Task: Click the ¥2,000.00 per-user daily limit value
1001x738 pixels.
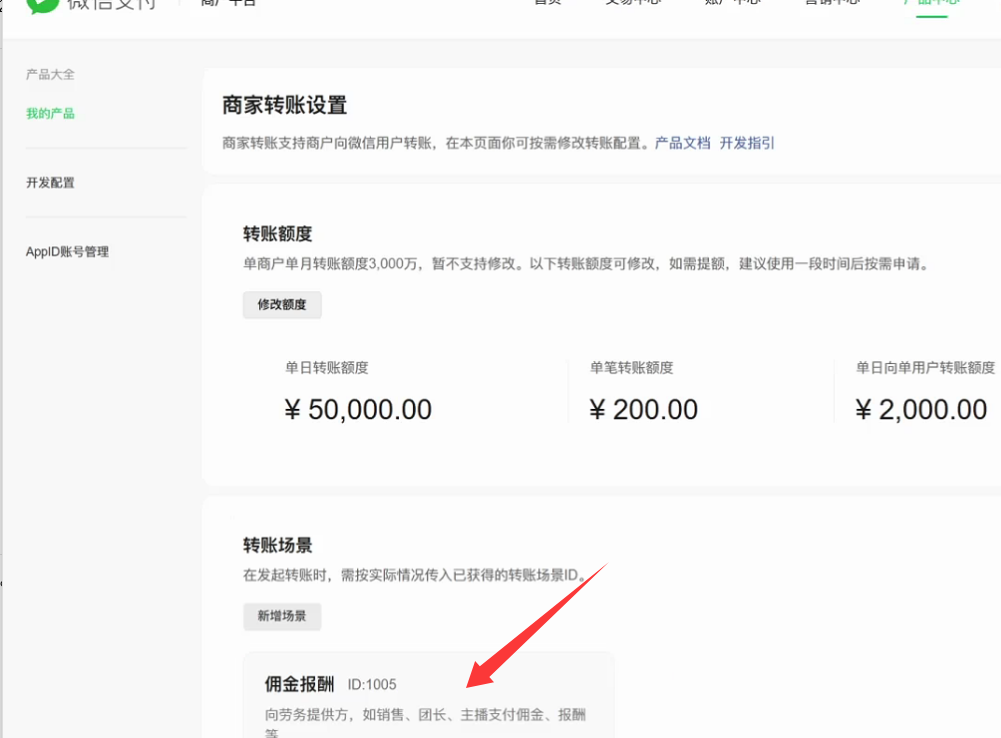Action: click(x=921, y=410)
